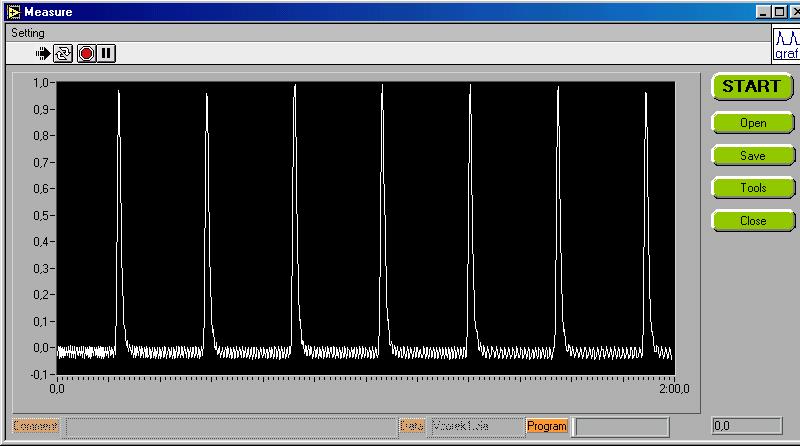Maximize the Measure window

(779, 12)
